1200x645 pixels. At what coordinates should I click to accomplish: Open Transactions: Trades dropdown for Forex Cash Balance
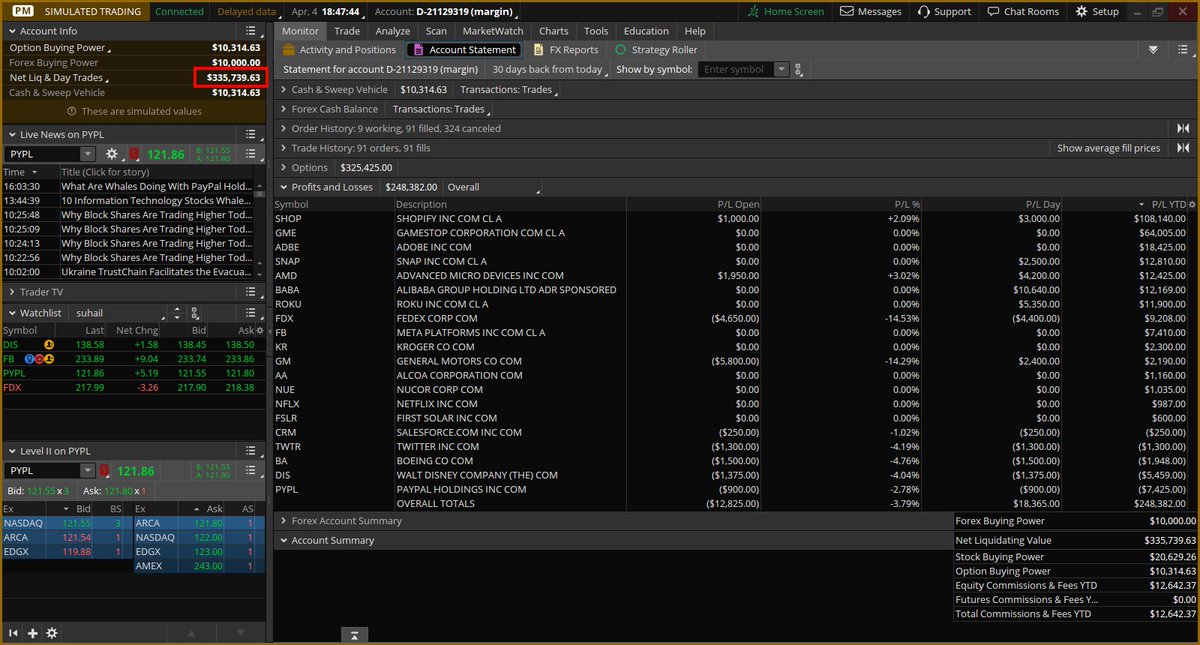tap(441, 109)
